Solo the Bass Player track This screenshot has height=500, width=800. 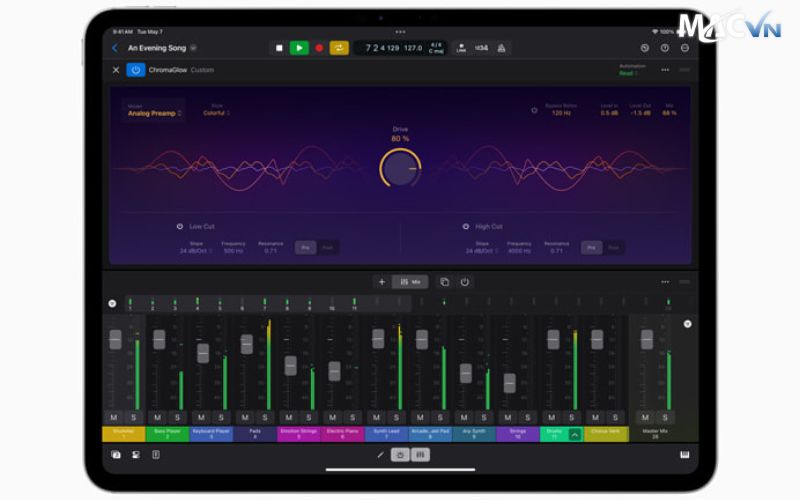click(178, 417)
